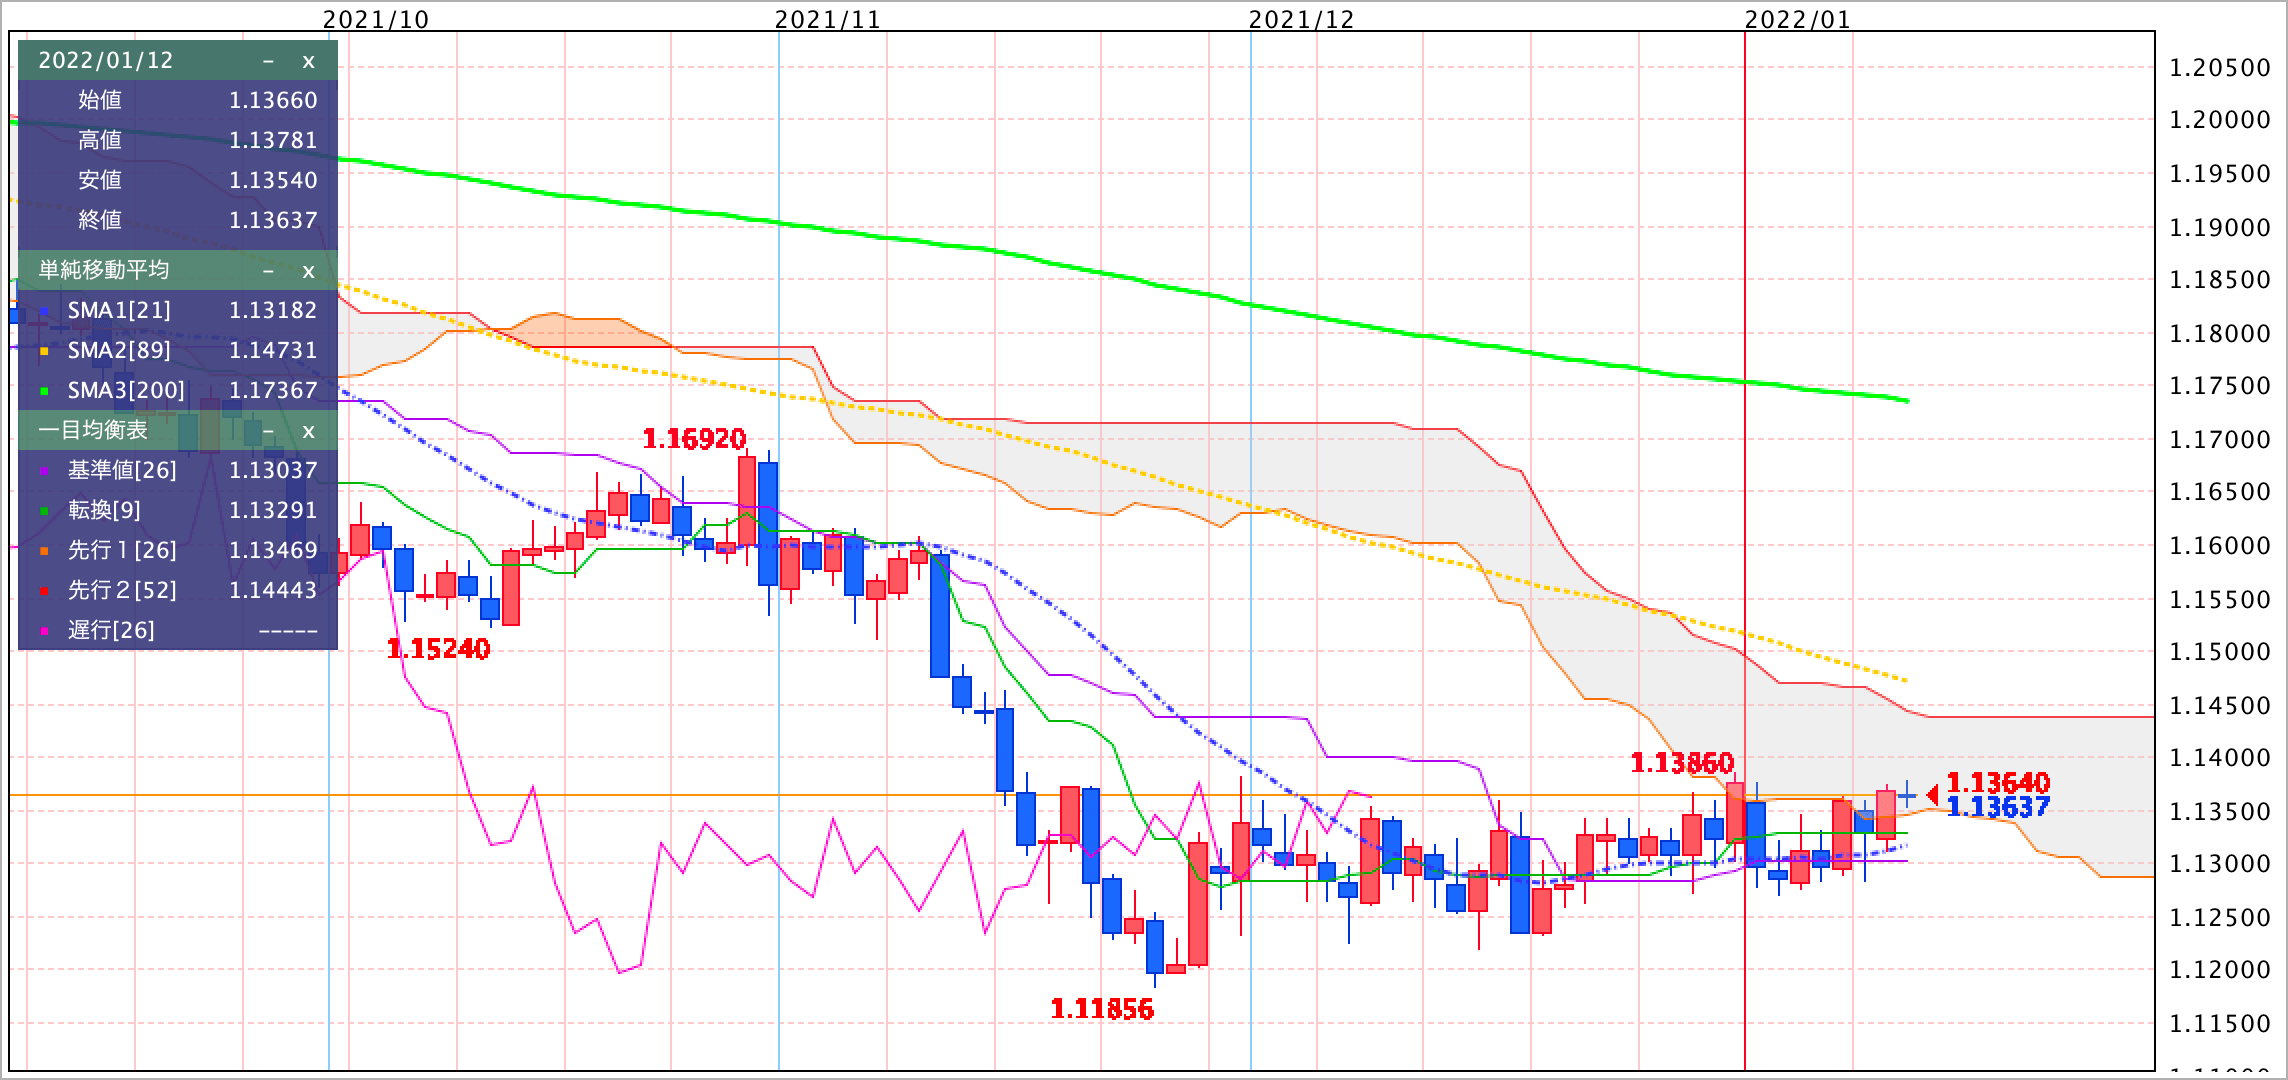Image resolution: width=2288 pixels, height=1080 pixels.
Task: Click the 1.11856 low price label
Action: [x=1102, y=1009]
